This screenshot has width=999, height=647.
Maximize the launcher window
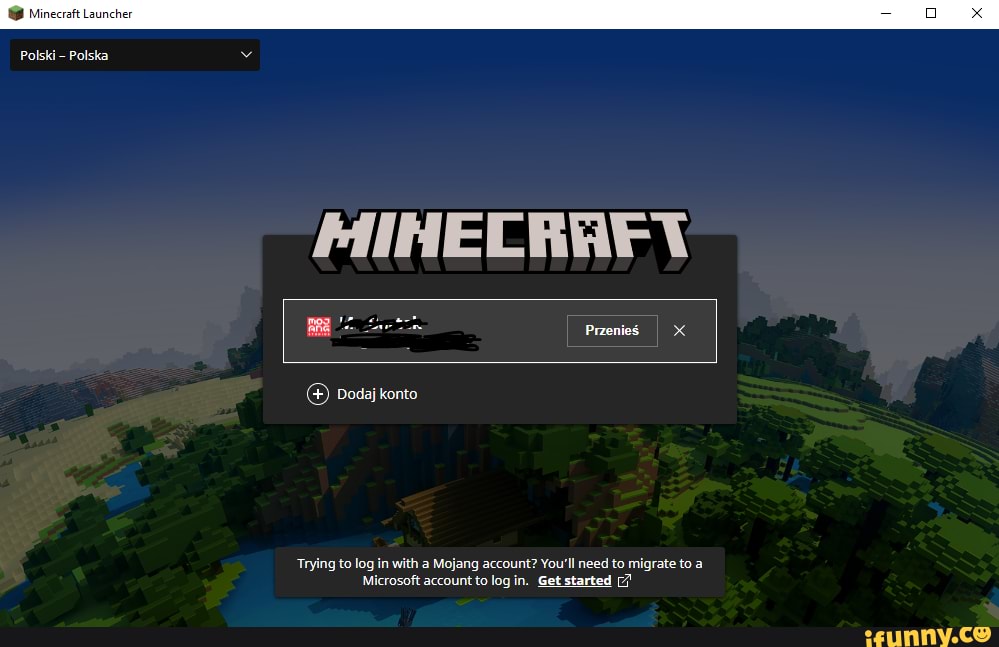[x=931, y=14]
